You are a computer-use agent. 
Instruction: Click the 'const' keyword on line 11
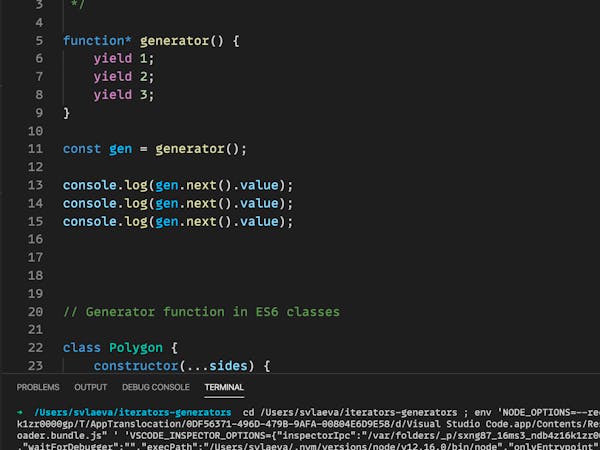(x=82, y=148)
